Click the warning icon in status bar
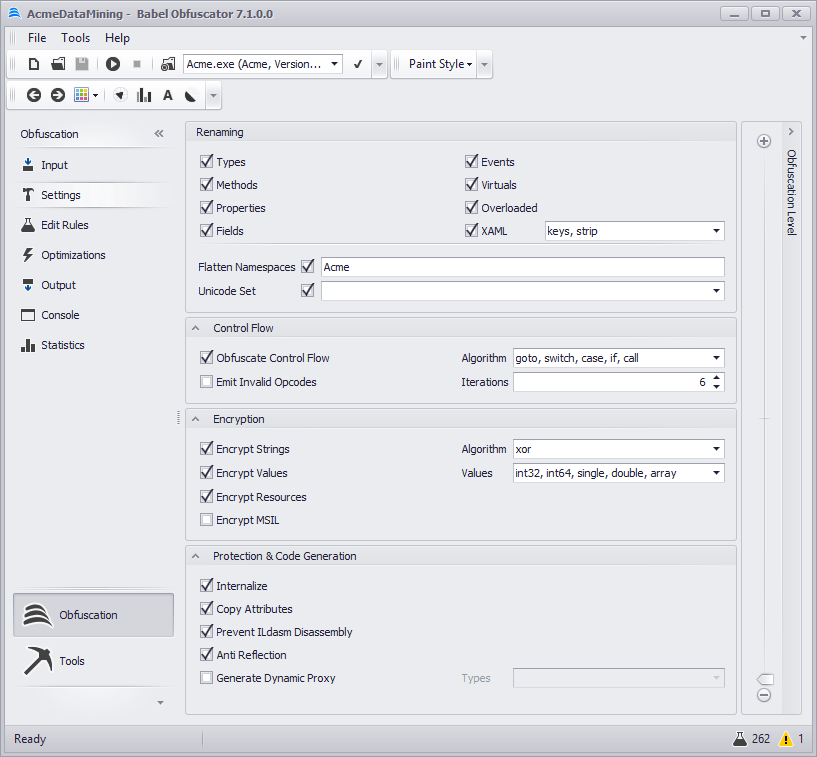The height and width of the screenshot is (757, 817). [787, 739]
